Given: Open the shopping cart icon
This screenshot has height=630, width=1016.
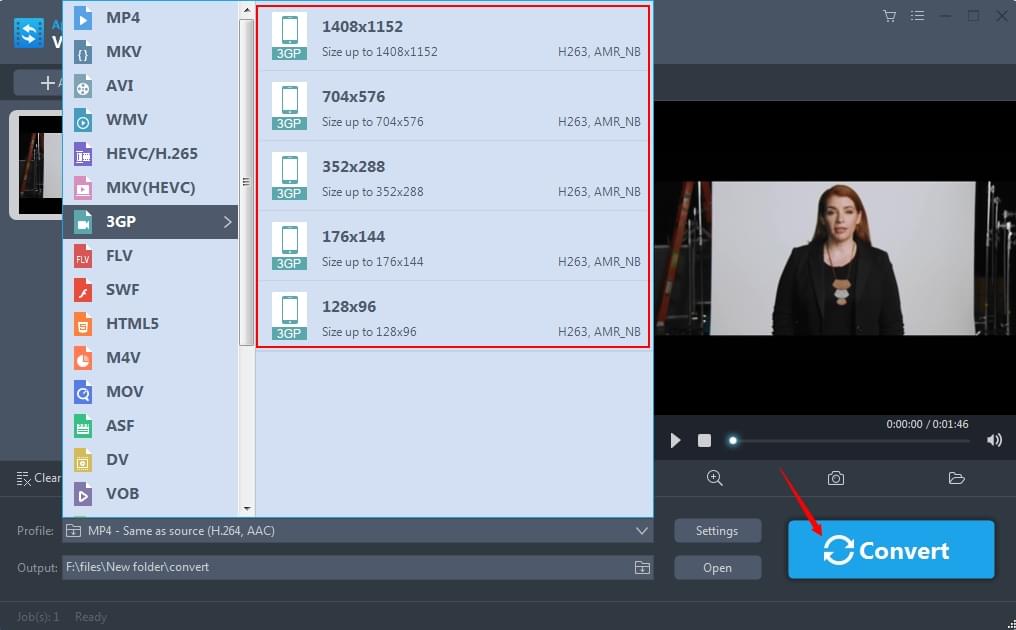Looking at the screenshot, I should (889, 16).
